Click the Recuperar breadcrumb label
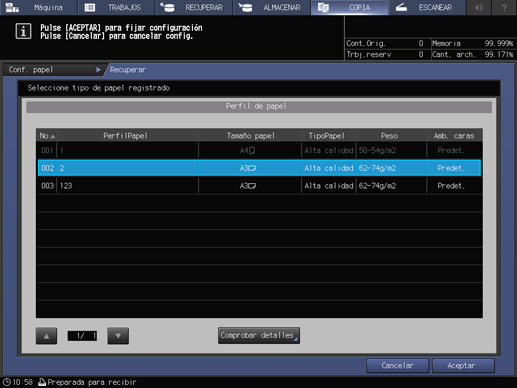The height and width of the screenshot is (388, 517). tap(128, 70)
